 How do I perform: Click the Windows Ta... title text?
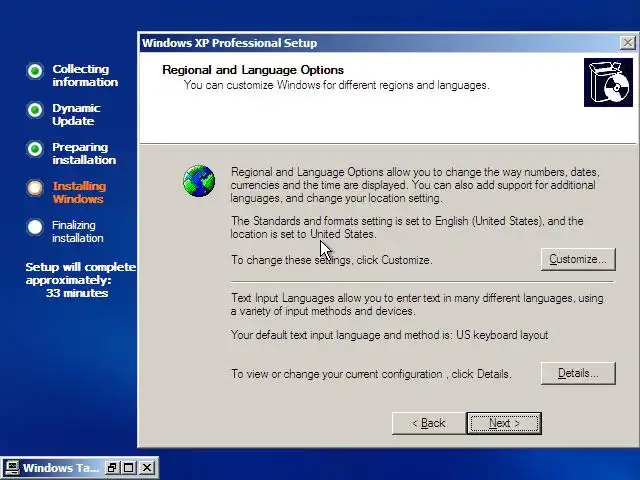coord(61,468)
